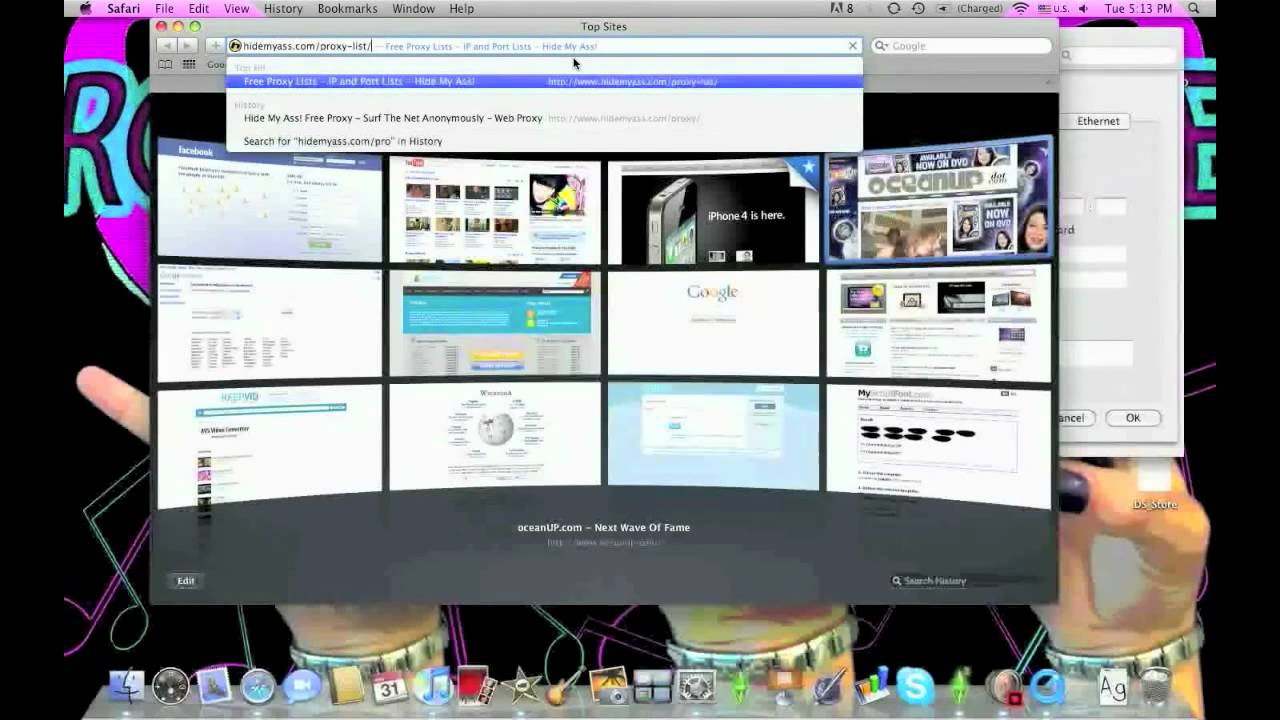The height and width of the screenshot is (720, 1280).
Task: Click OK in the network window behind Safari
Action: tap(1132, 418)
